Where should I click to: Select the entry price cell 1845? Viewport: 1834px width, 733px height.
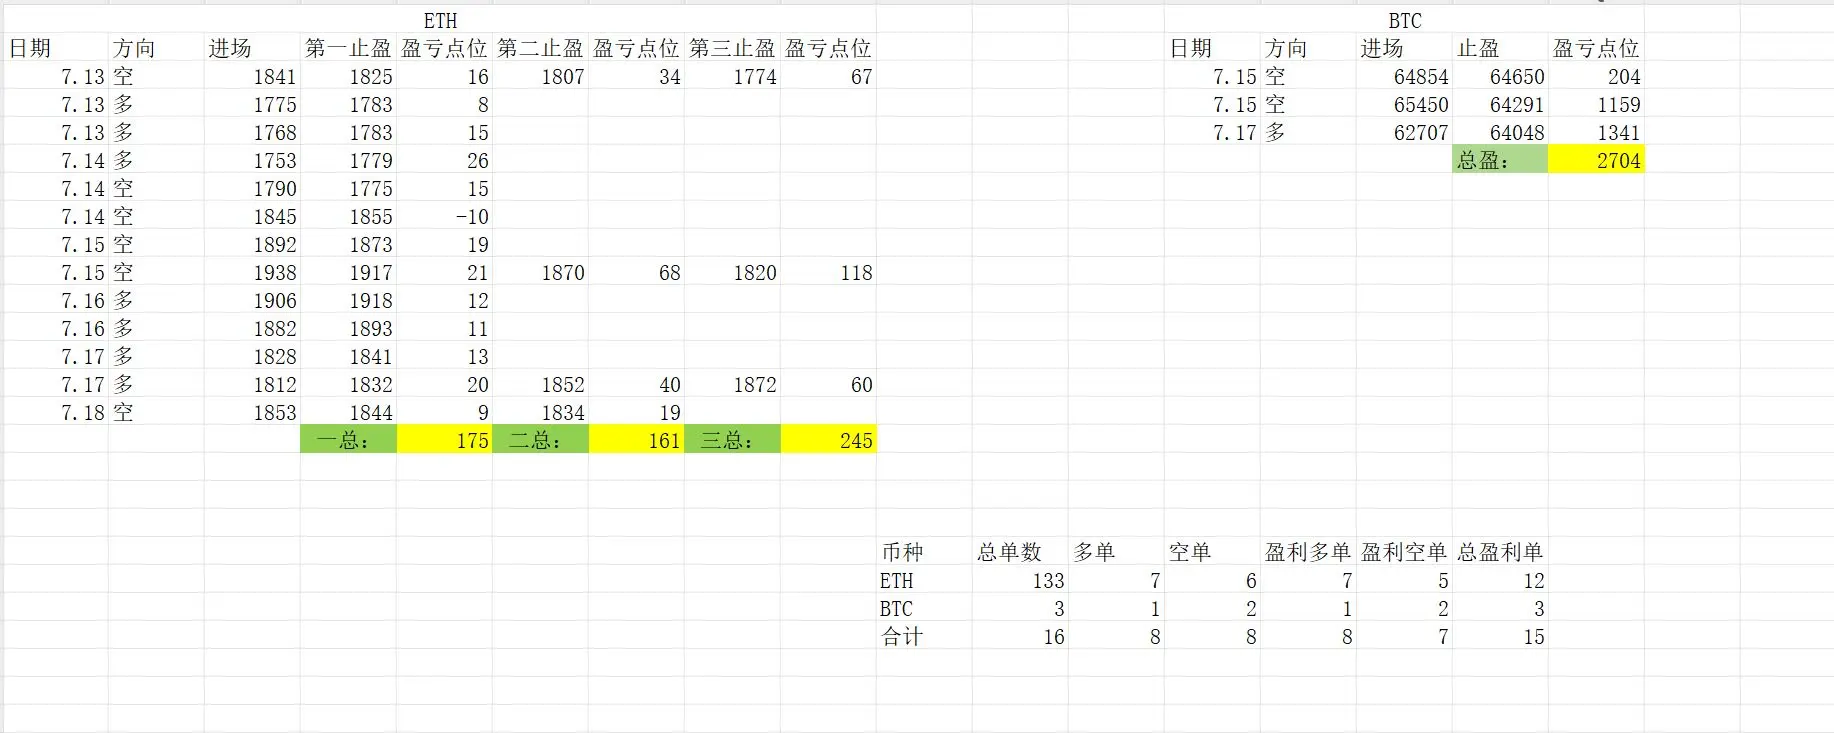252,216
